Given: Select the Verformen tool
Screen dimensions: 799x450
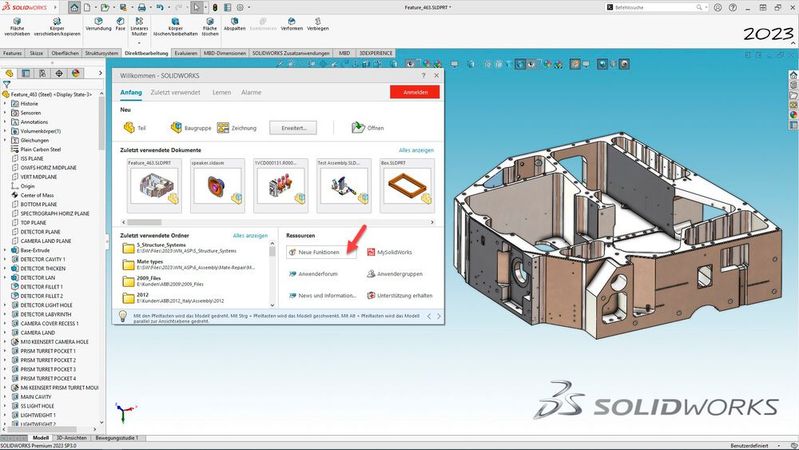Looking at the screenshot, I should click(291, 24).
